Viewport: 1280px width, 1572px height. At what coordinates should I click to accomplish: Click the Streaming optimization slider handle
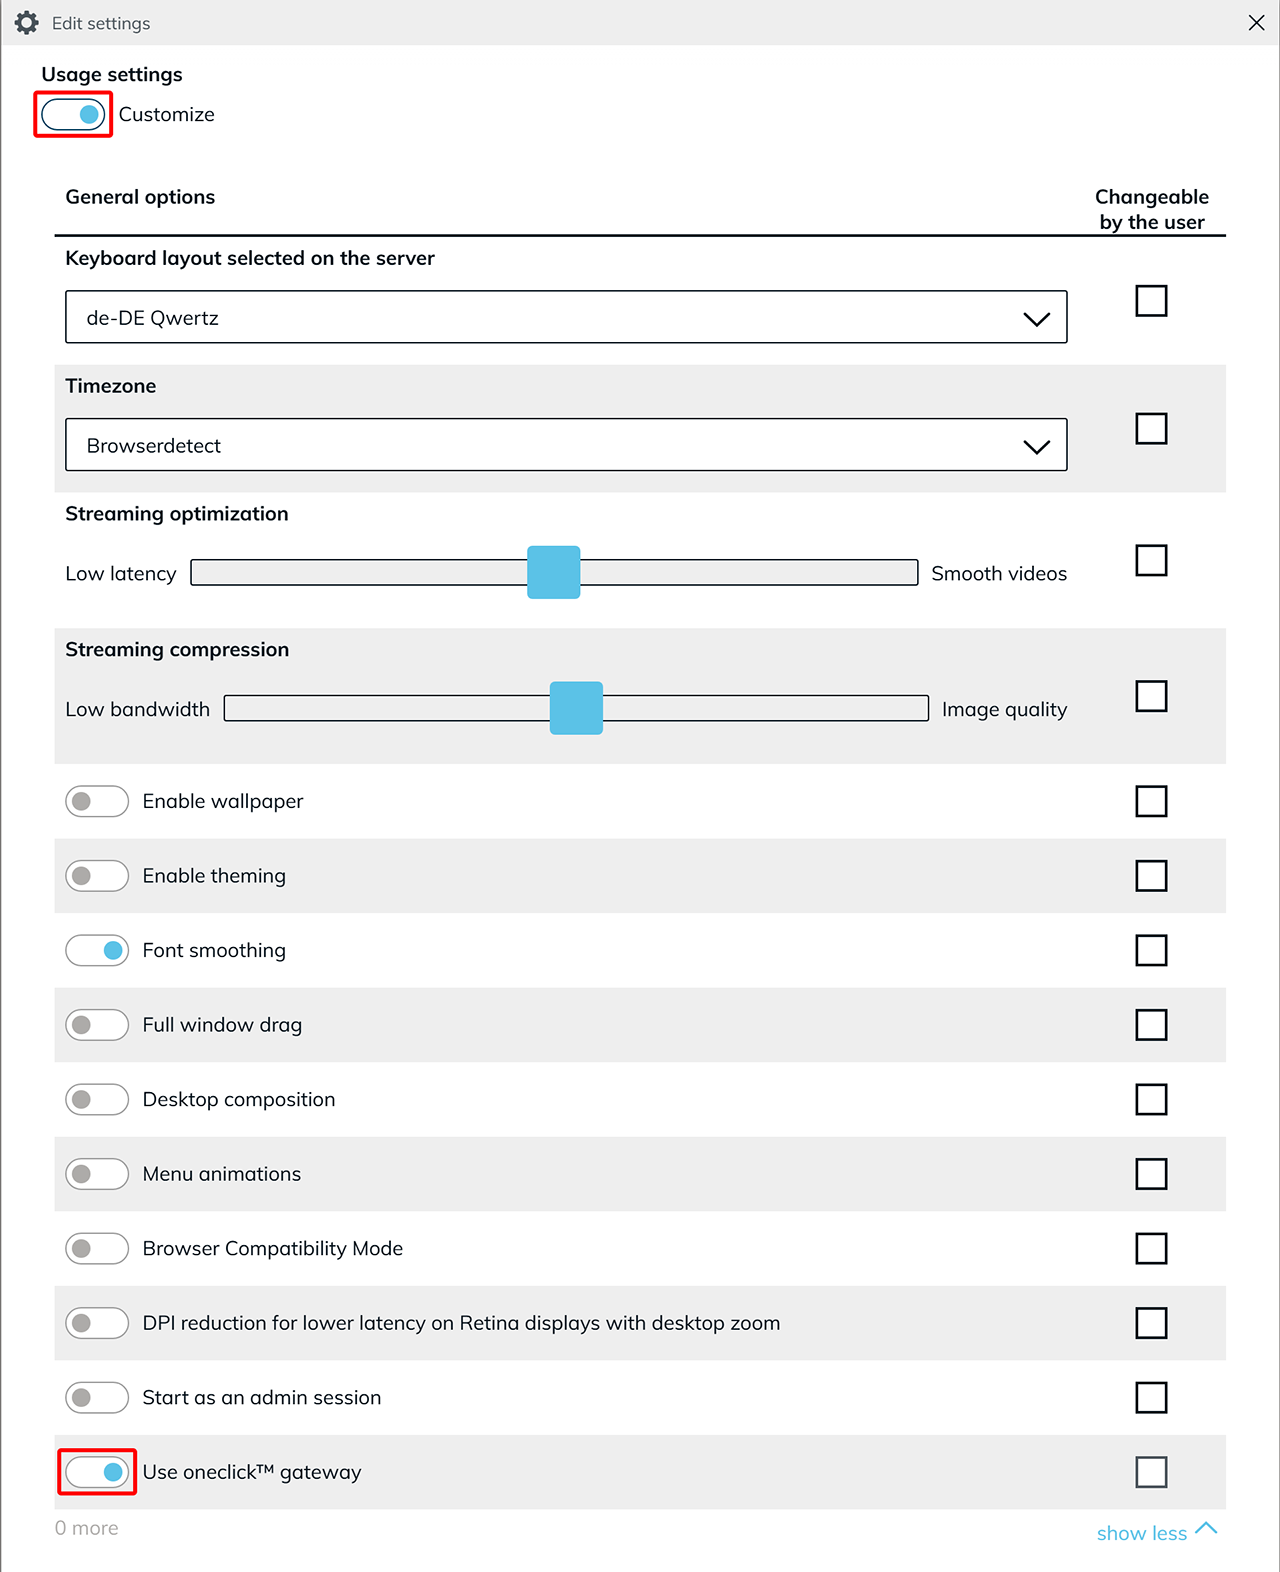tap(553, 572)
